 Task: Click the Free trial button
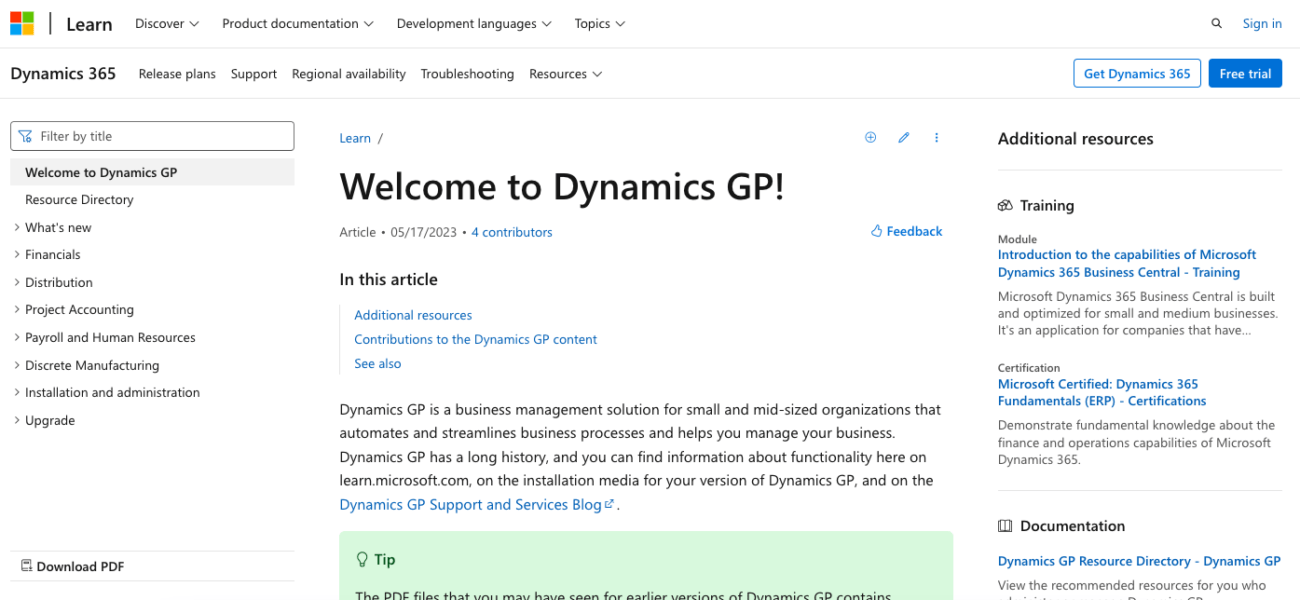coord(1245,74)
